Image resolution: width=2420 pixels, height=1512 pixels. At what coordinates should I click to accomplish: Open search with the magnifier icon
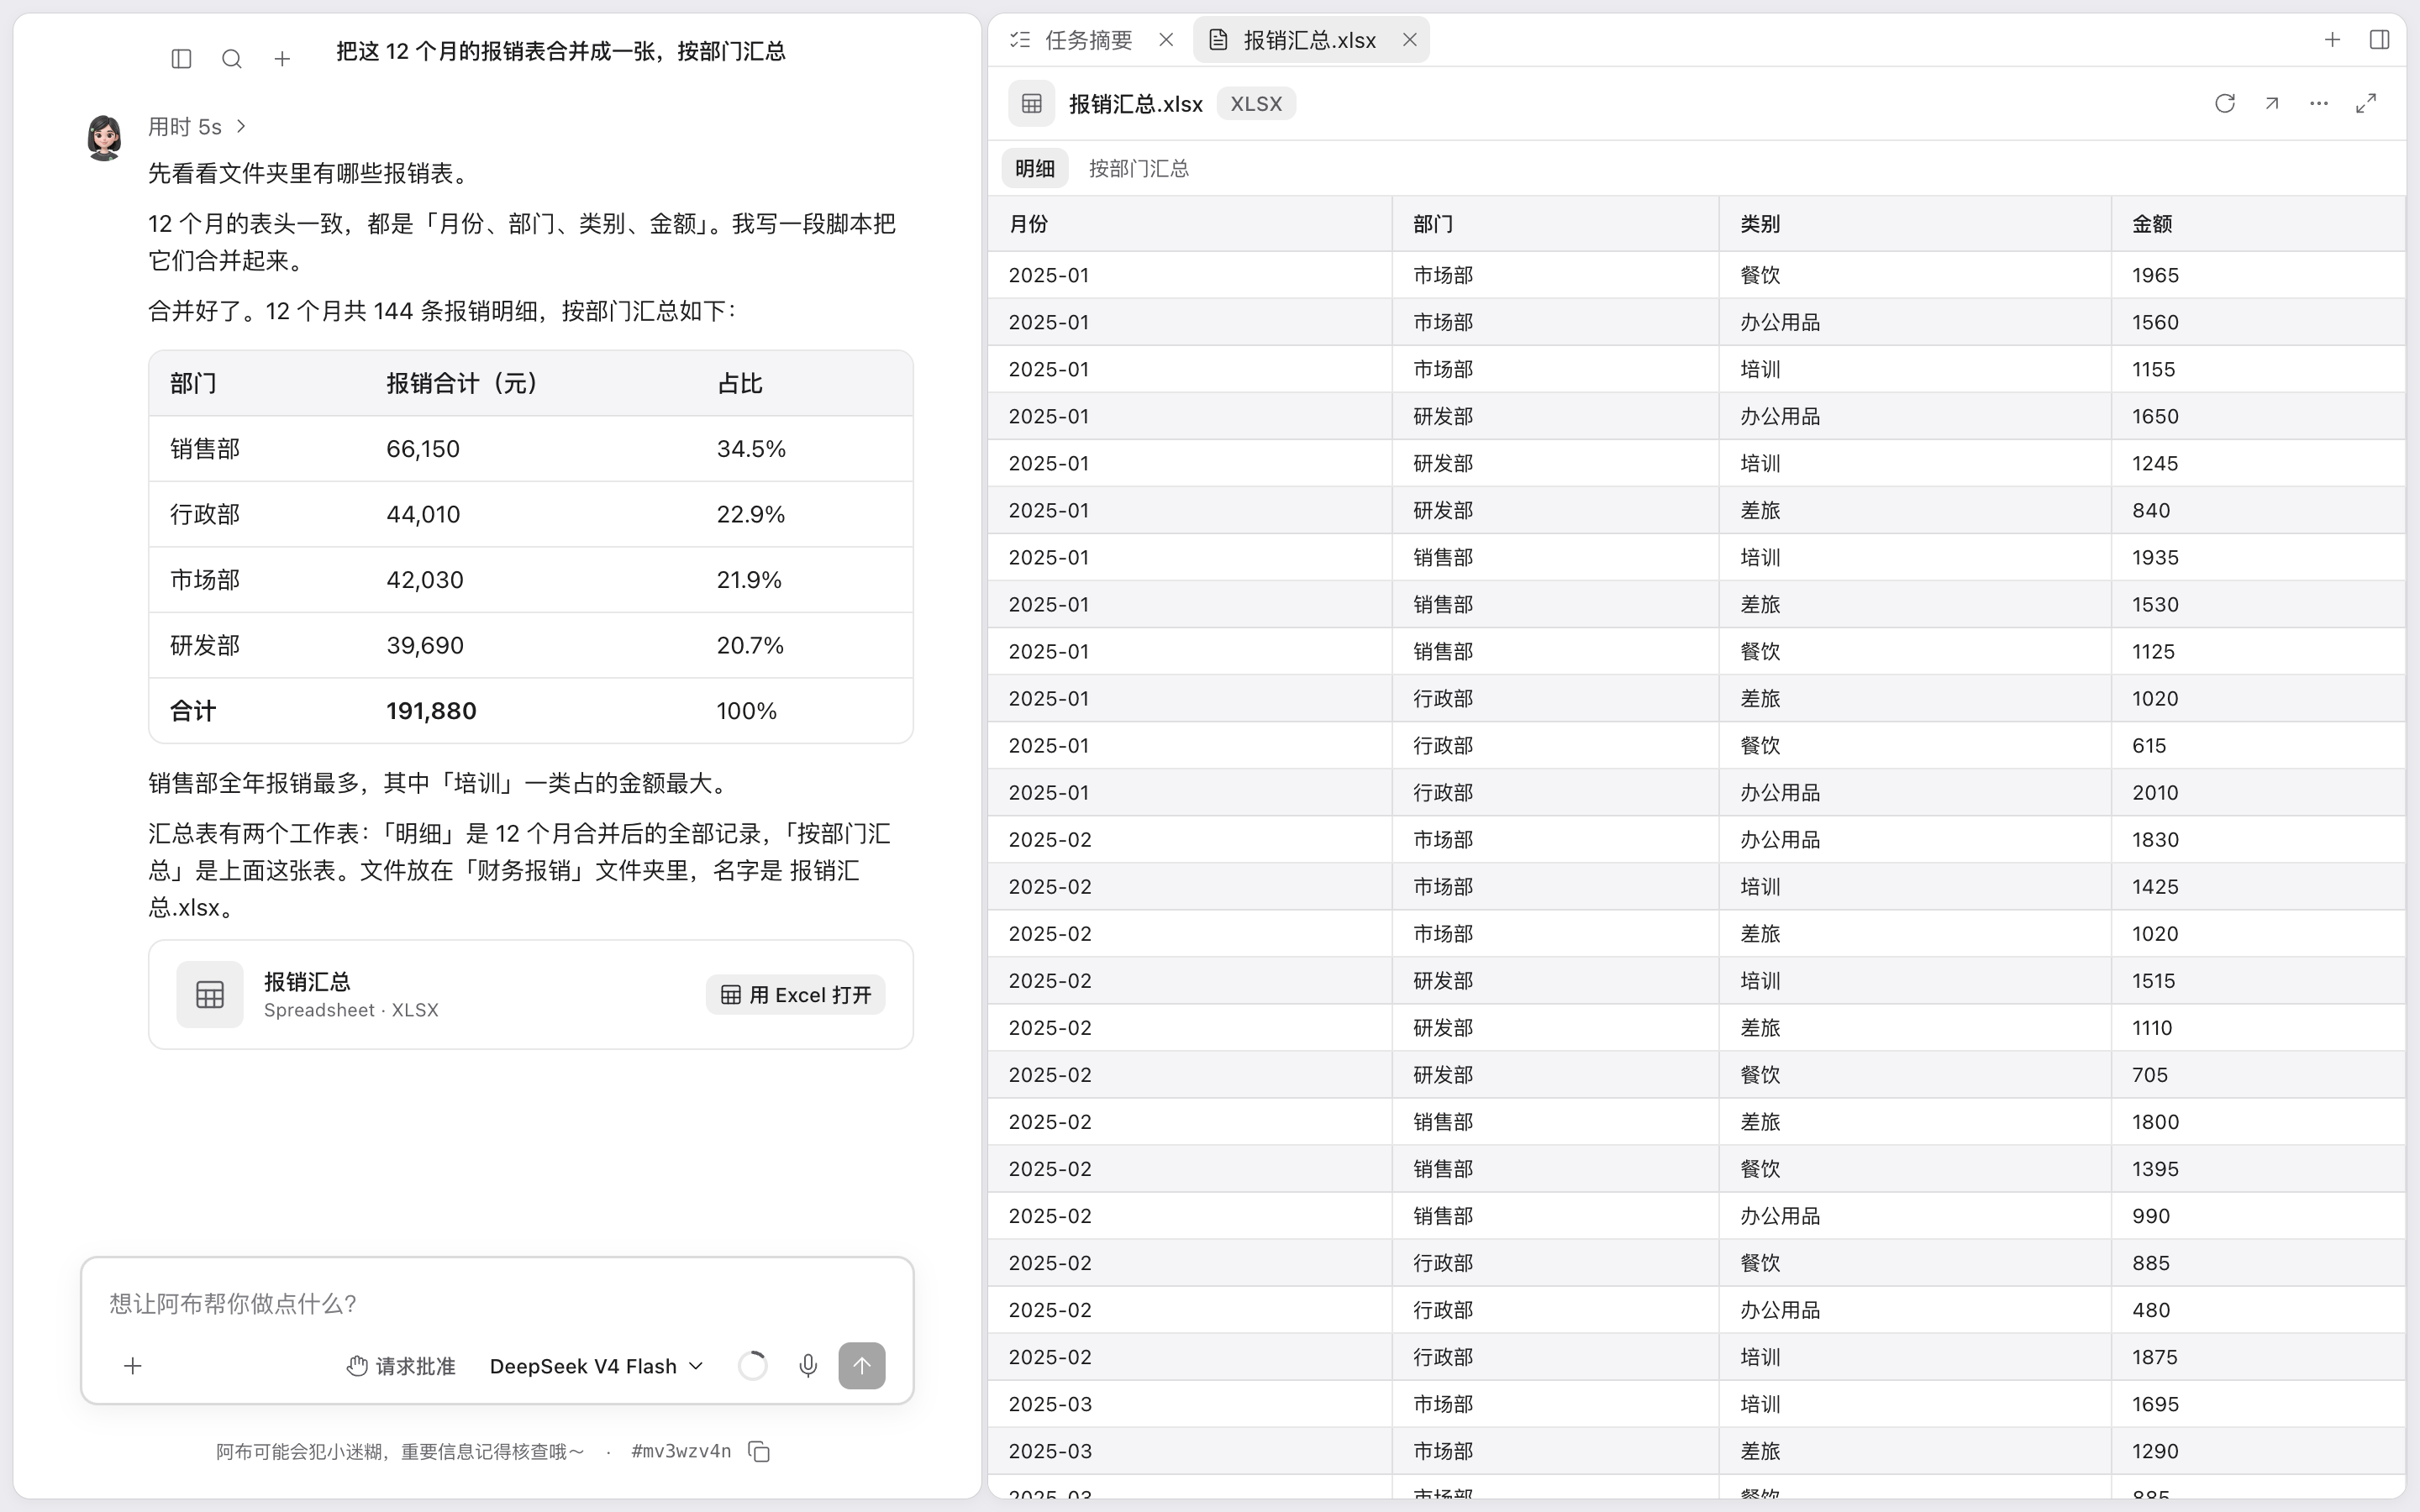(232, 59)
